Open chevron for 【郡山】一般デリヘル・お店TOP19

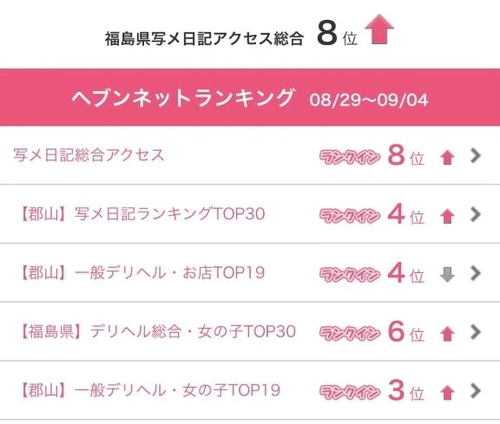[x=476, y=273]
